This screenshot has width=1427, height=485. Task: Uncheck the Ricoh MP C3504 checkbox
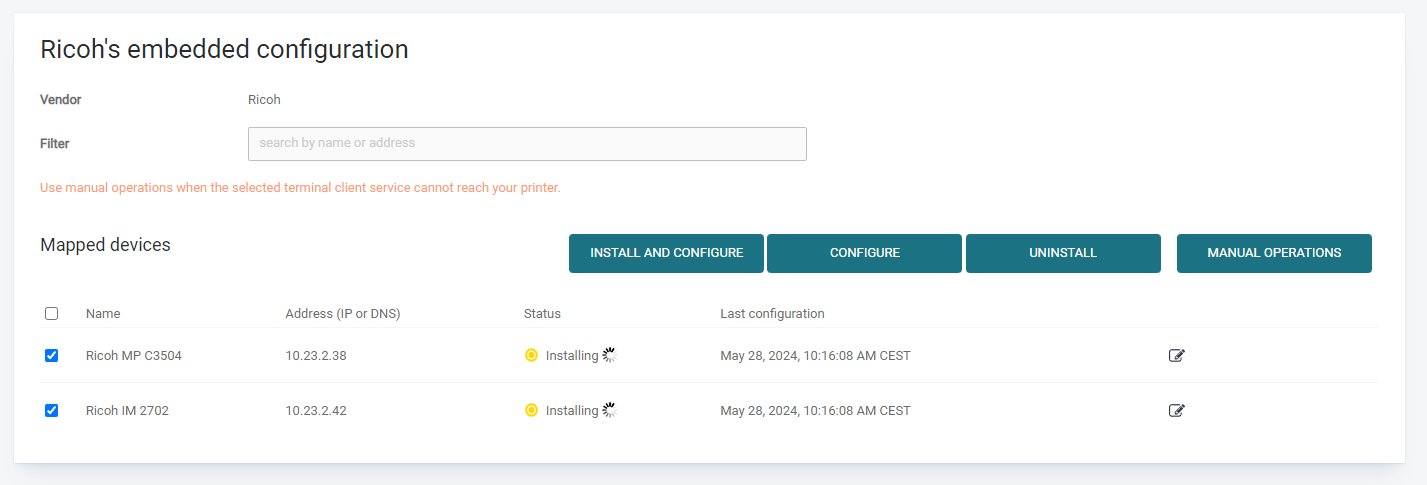coord(52,355)
